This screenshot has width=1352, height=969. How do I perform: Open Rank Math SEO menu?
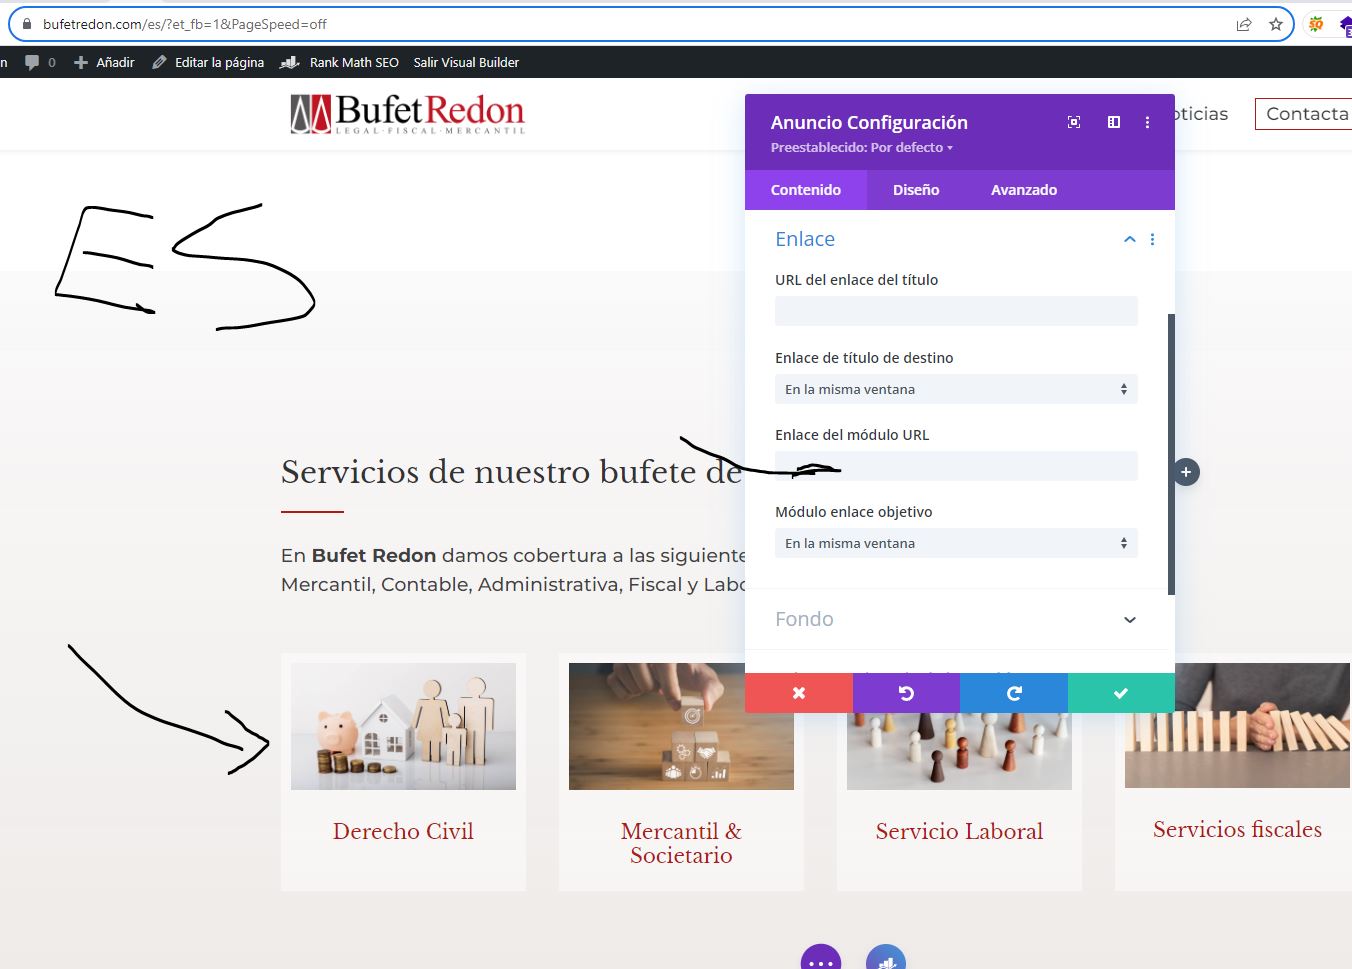[354, 62]
